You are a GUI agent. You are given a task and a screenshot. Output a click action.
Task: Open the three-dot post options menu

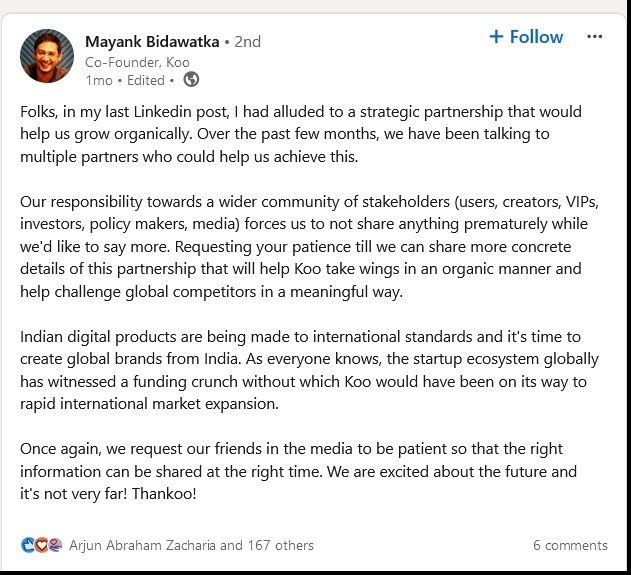click(595, 37)
